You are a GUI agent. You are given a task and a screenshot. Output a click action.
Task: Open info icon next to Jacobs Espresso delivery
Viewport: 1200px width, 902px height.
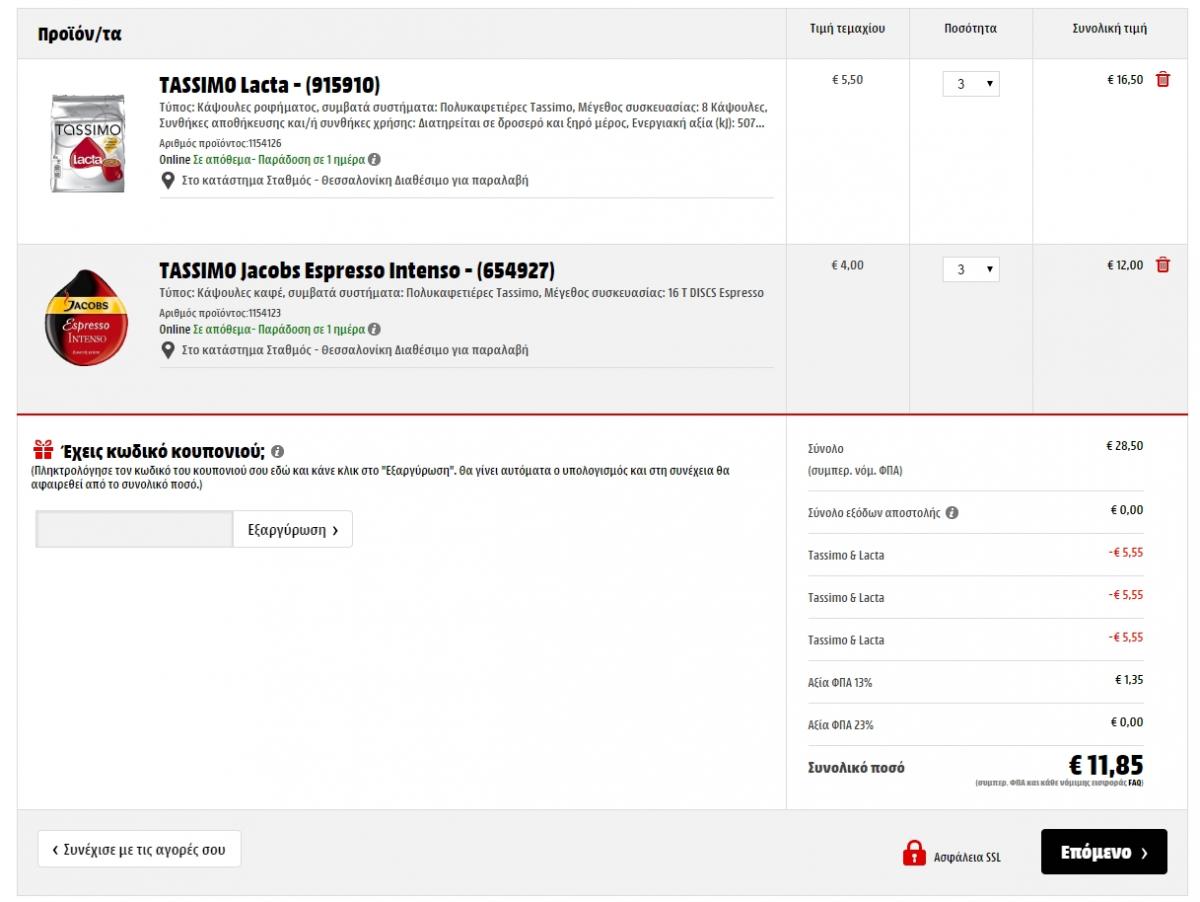click(x=374, y=329)
